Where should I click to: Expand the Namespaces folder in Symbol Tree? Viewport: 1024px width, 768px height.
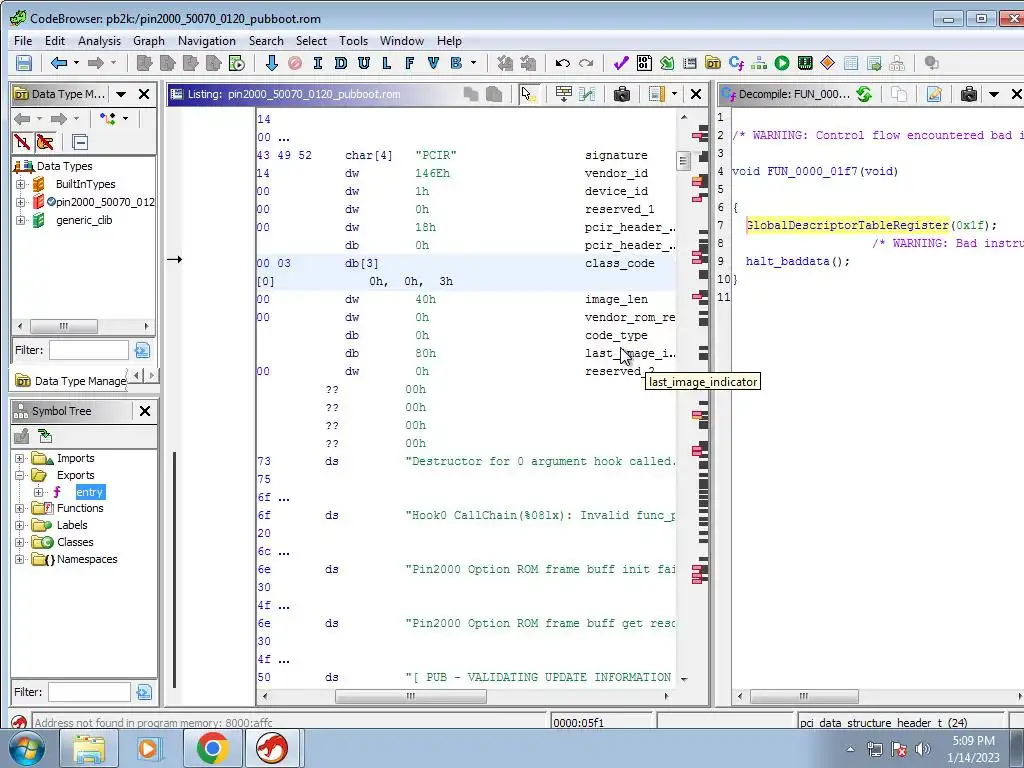[x=20, y=559]
